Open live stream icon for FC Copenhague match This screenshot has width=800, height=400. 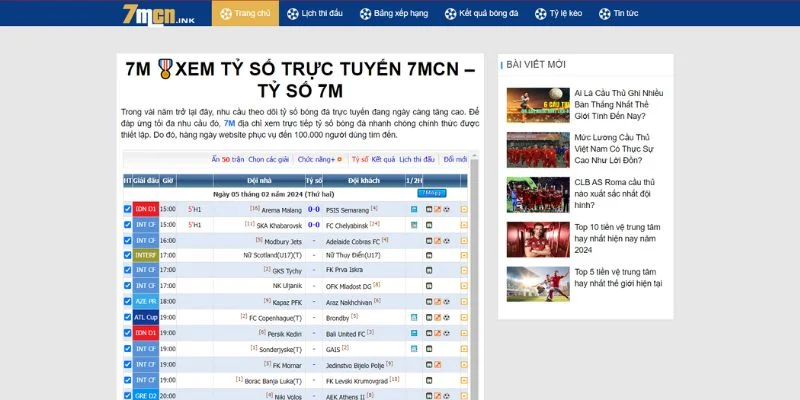click(414, 317)
